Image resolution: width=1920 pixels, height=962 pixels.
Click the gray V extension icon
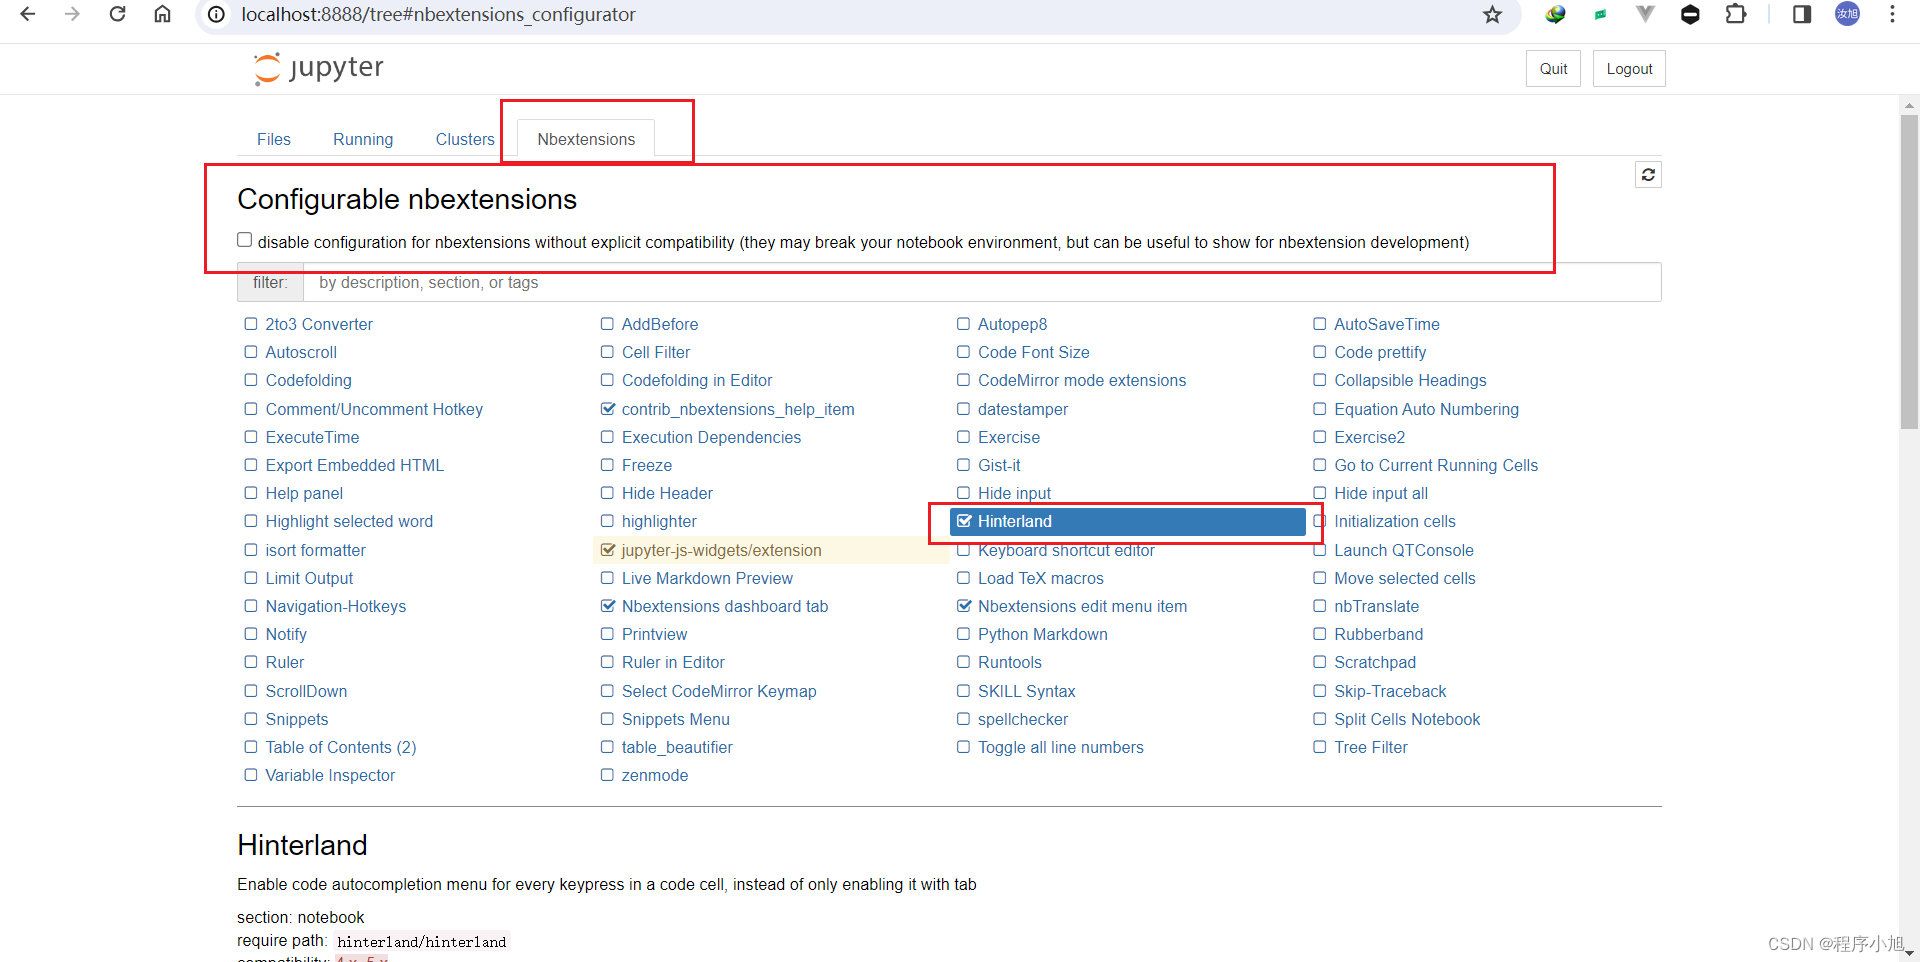pos(1645,14)
